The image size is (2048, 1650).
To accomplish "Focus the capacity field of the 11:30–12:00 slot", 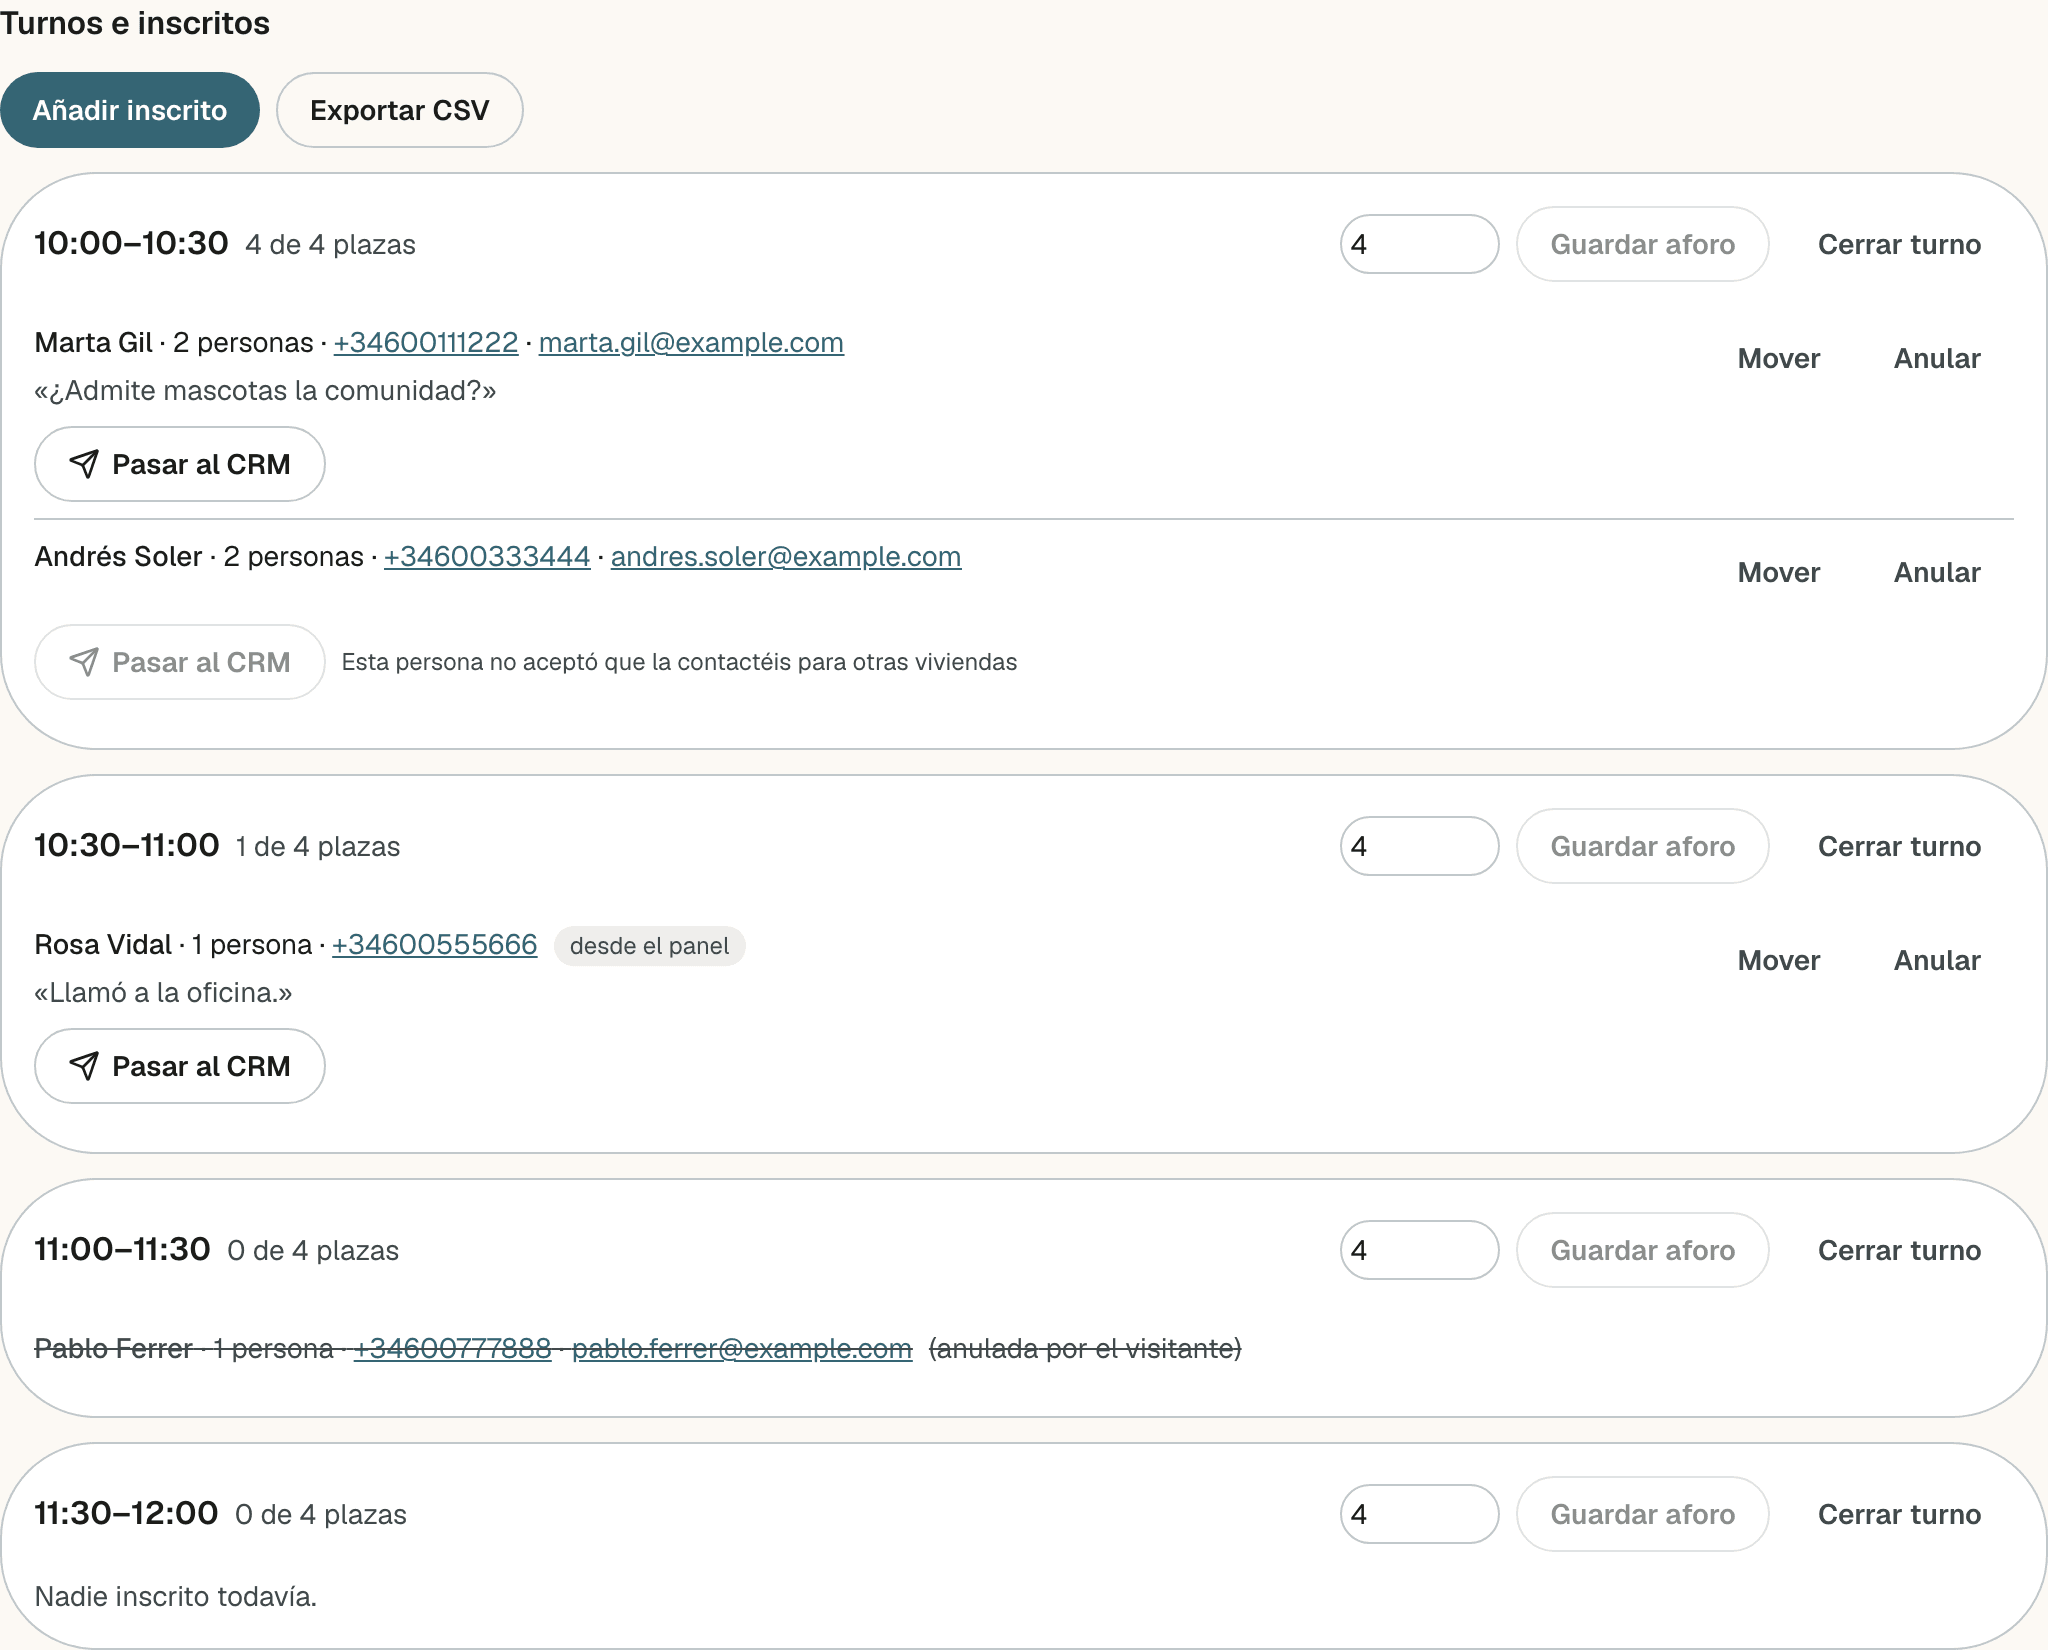I will pos(1419,1514).
